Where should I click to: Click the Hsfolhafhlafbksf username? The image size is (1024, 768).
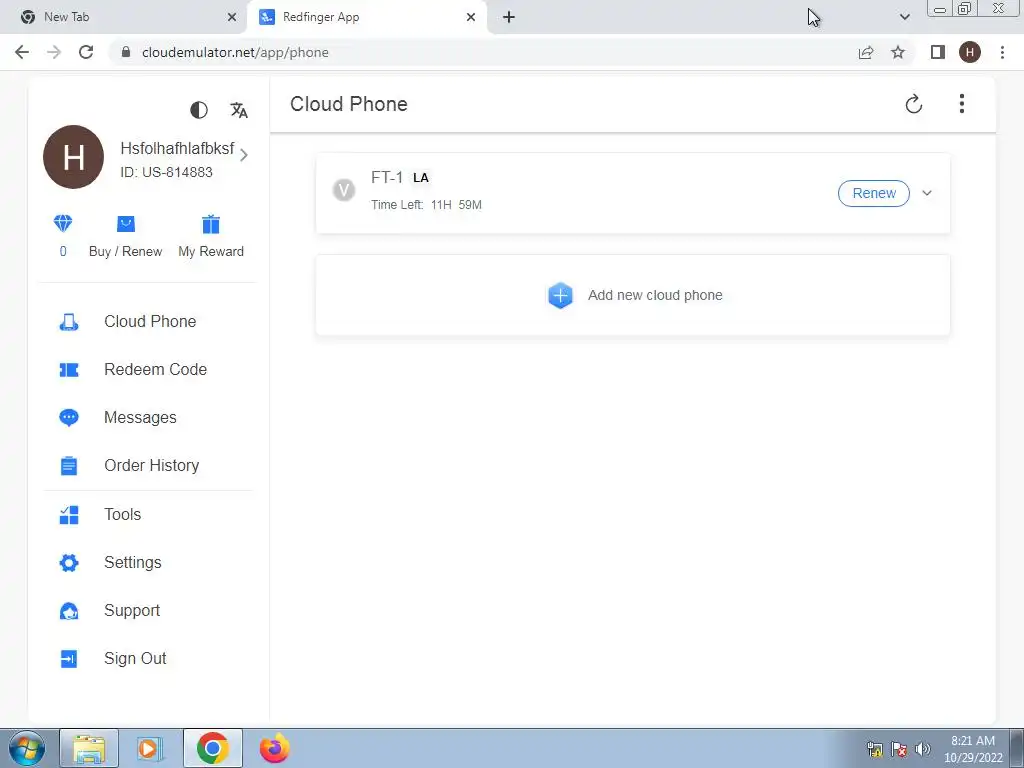[177, 148]
